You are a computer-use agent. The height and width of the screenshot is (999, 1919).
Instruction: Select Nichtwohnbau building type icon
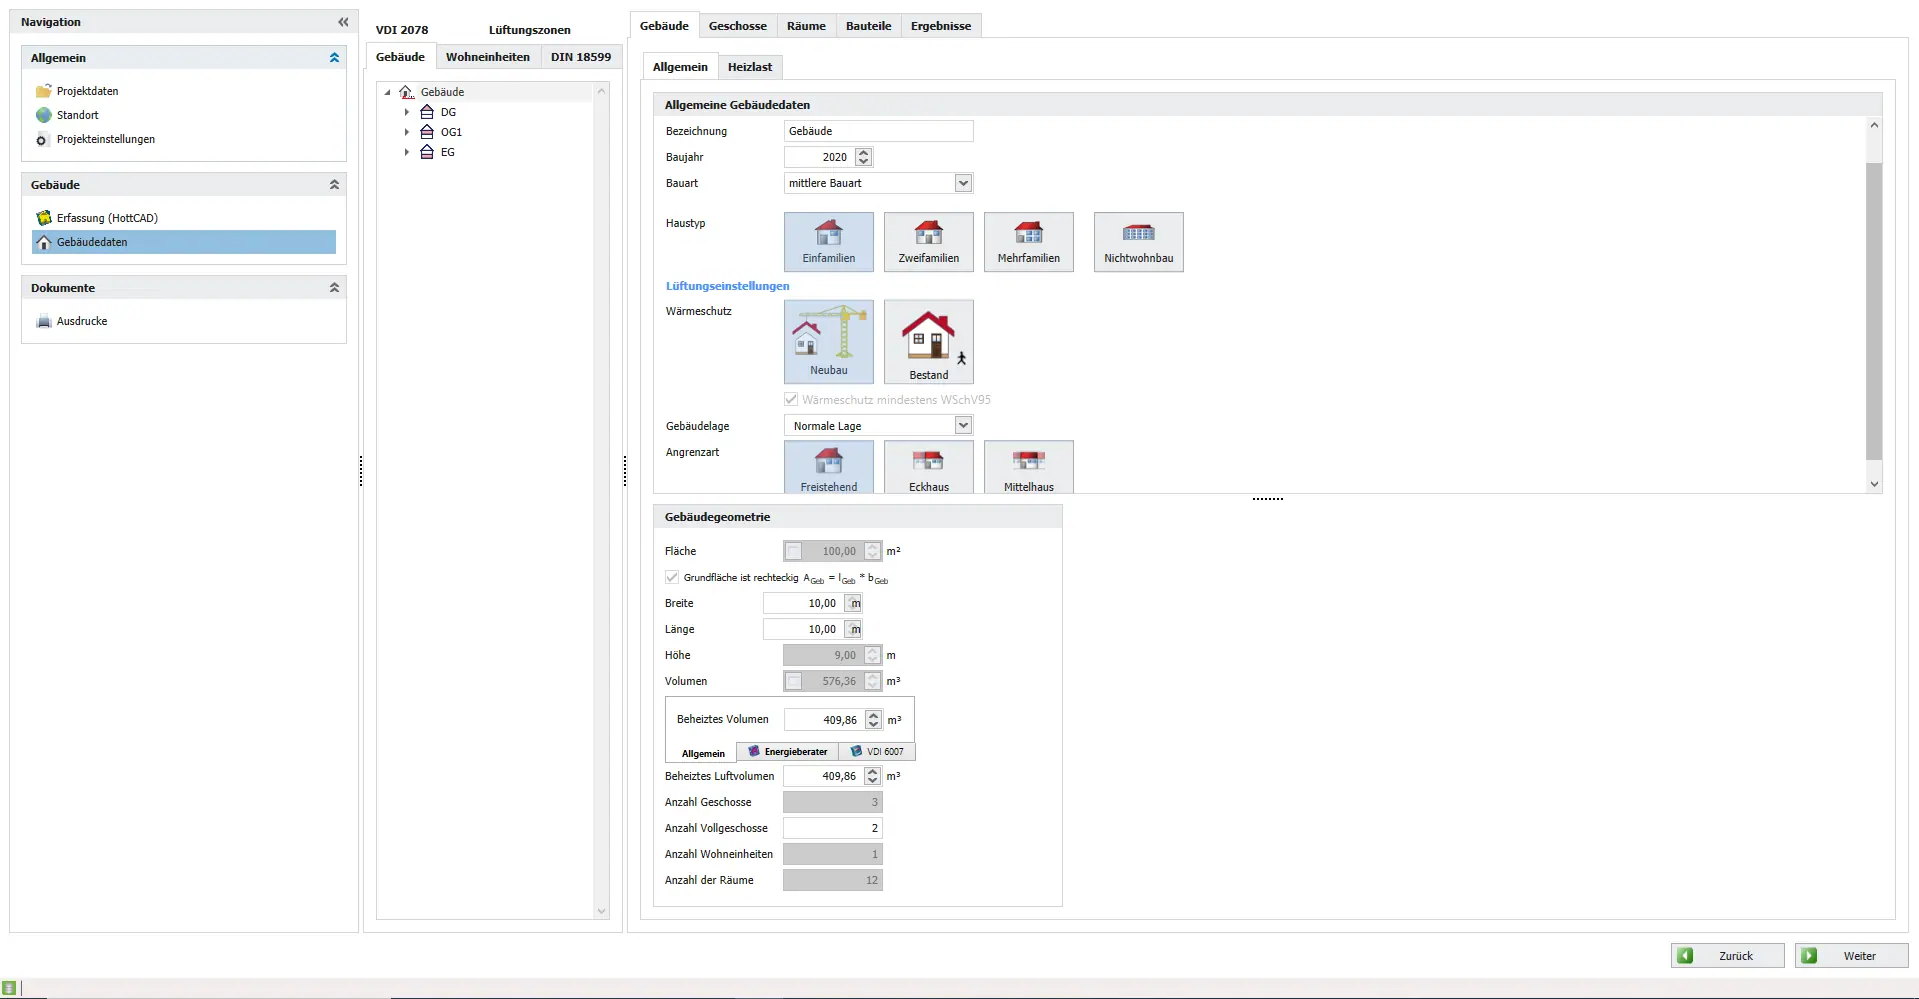click(1138, 241)
